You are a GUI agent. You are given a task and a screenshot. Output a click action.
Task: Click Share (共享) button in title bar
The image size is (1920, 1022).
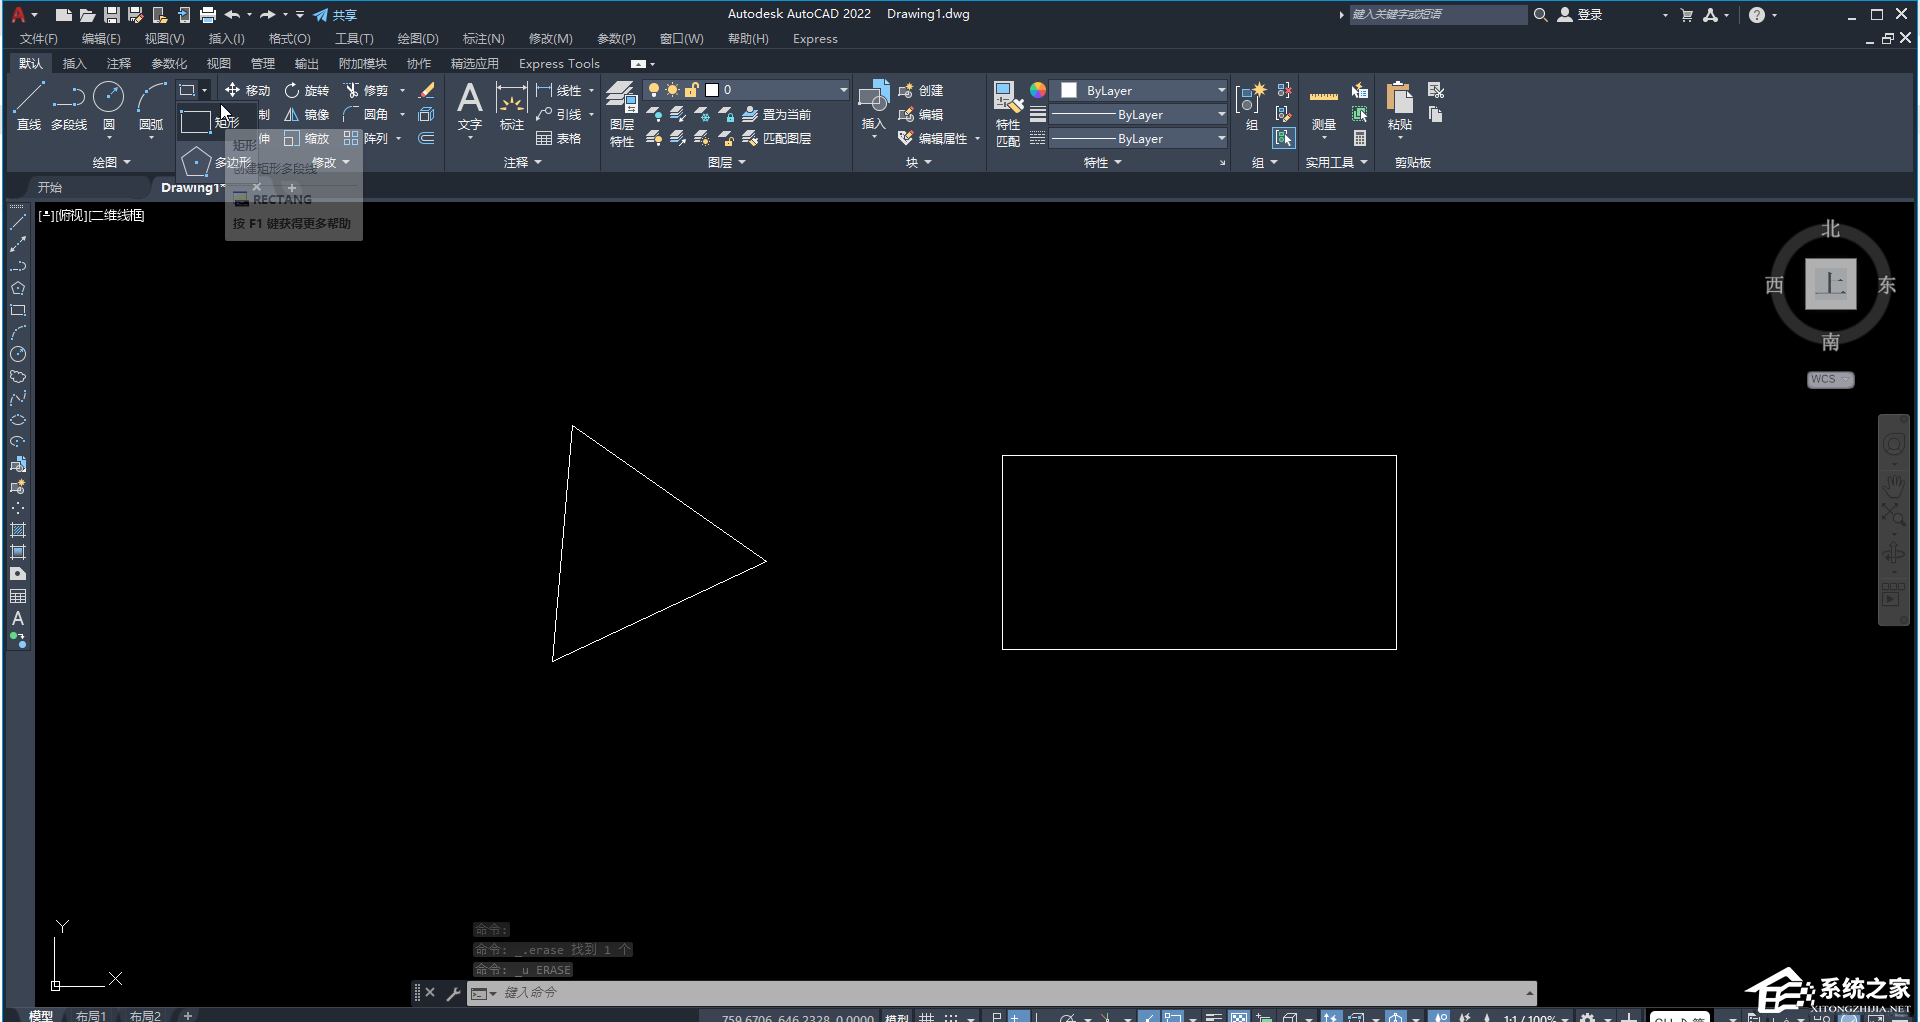coord(335,15)
